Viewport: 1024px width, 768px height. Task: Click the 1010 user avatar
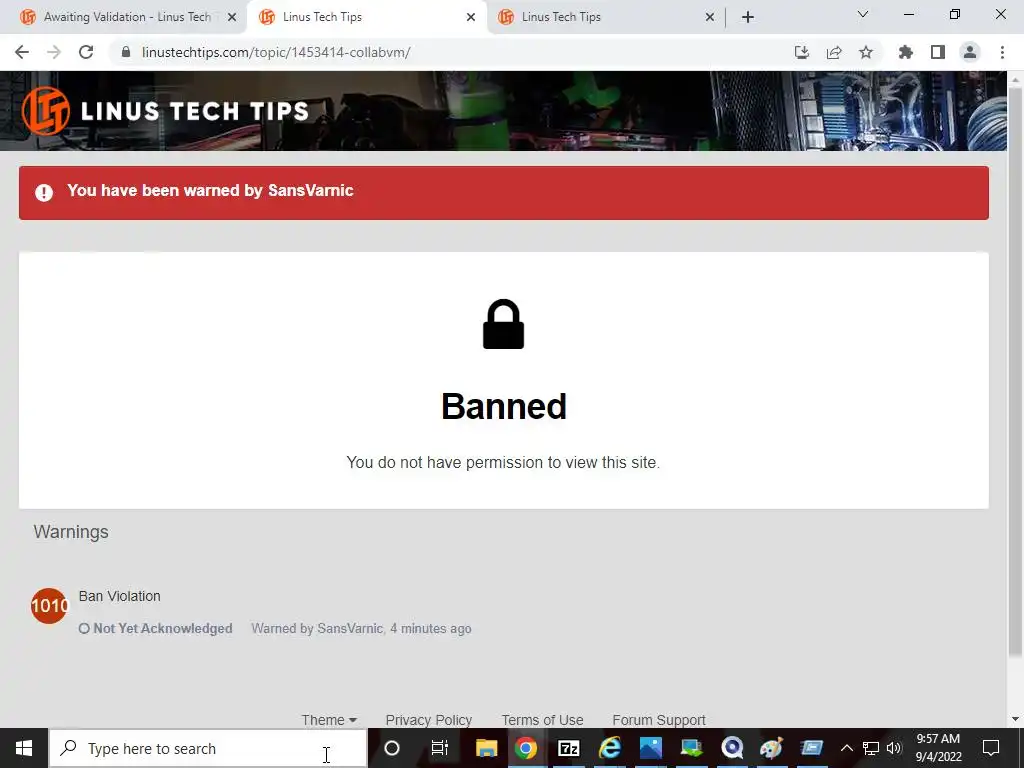tap(49, 606)
